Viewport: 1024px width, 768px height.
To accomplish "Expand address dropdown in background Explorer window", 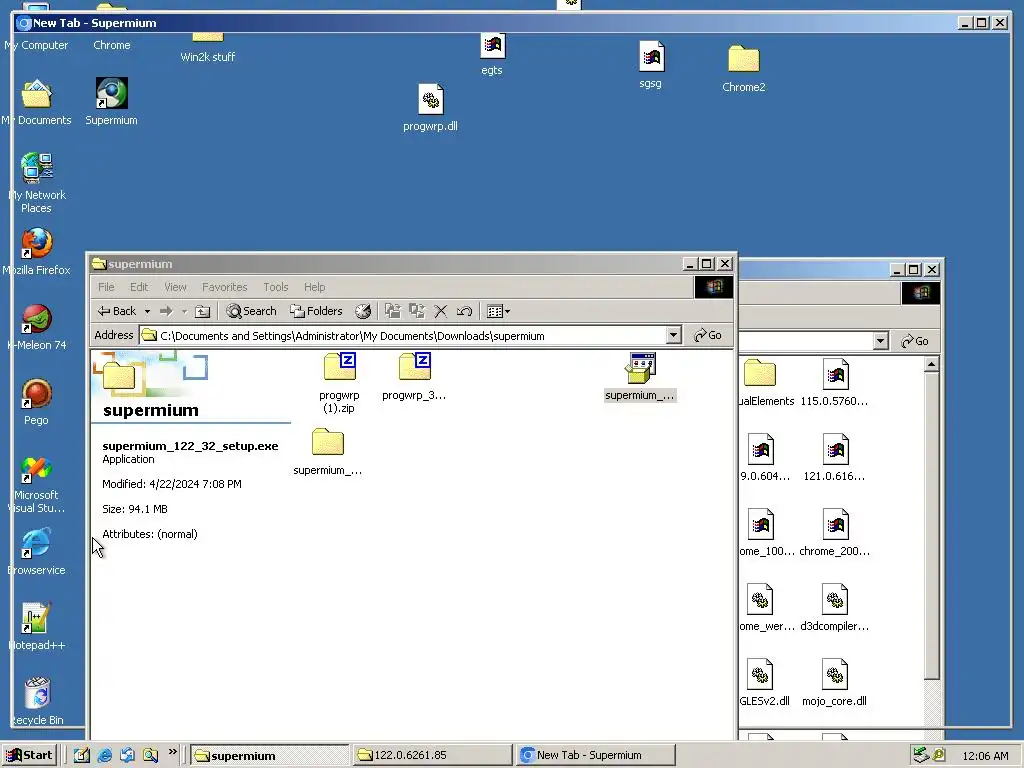I will [880, 341].
